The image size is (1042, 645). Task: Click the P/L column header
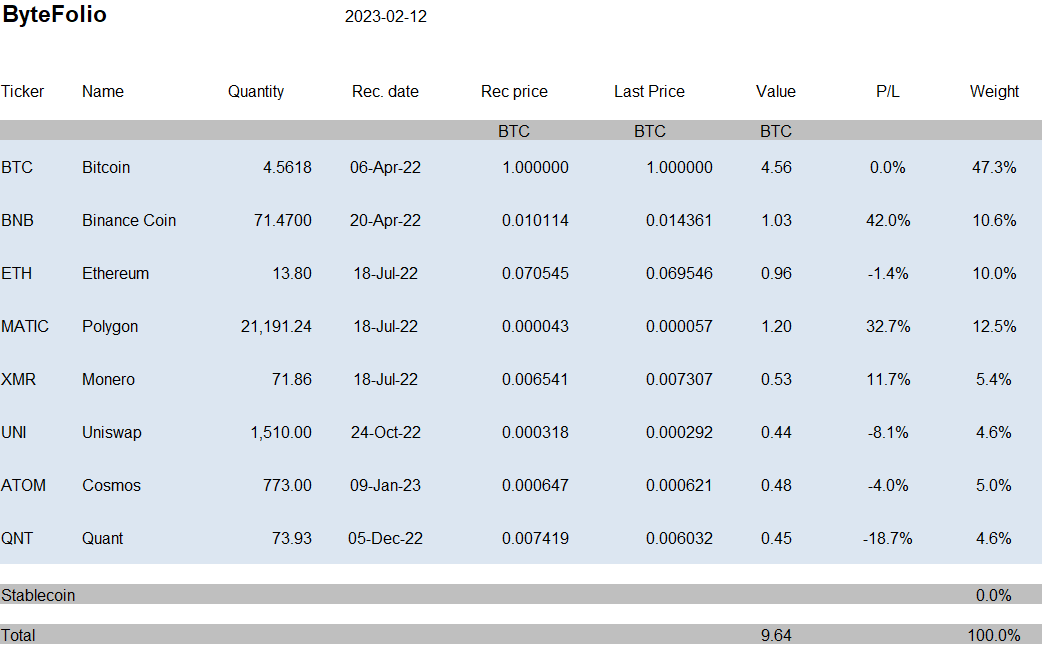[888, 91]
